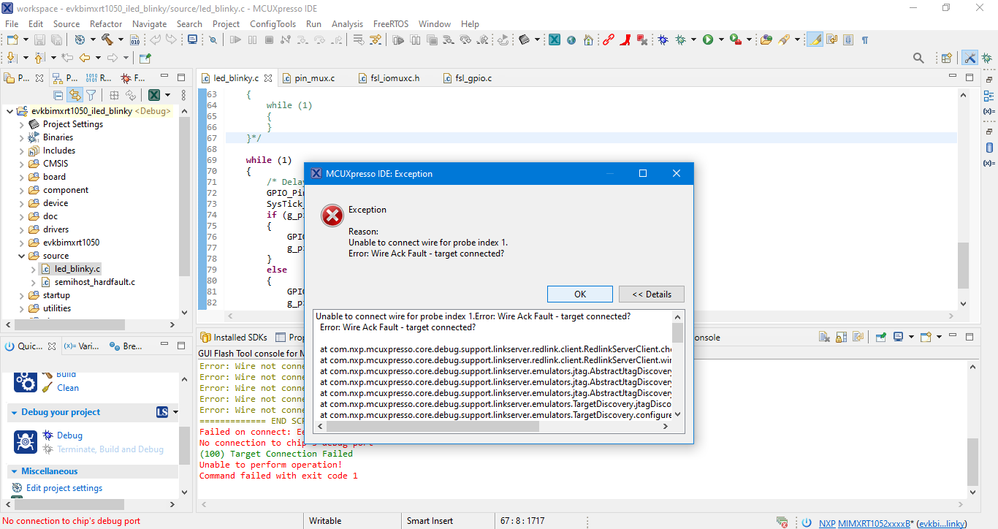Switch to the Debug perspective bug icon
Viewport: 998px width, 529px height.
(987, 58)
